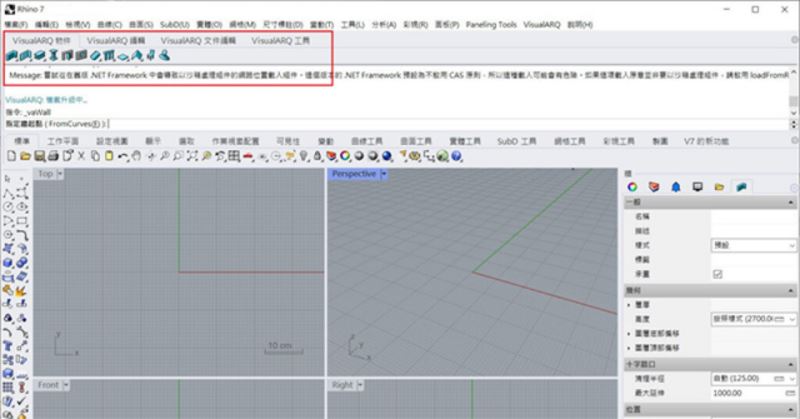This screenshot has width=800, height=419.
Task: Collapse the 十字路口 intersection section
Action: (x=791, y=364)
